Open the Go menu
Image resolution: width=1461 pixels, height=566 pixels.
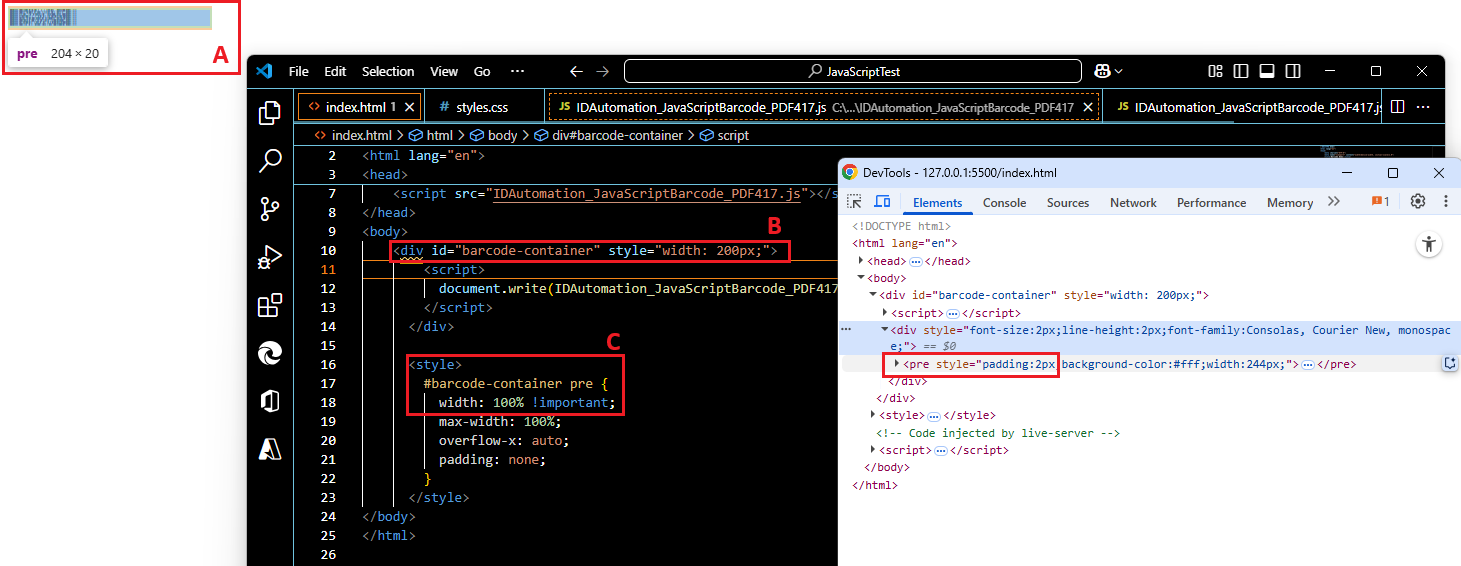point(482,71)
